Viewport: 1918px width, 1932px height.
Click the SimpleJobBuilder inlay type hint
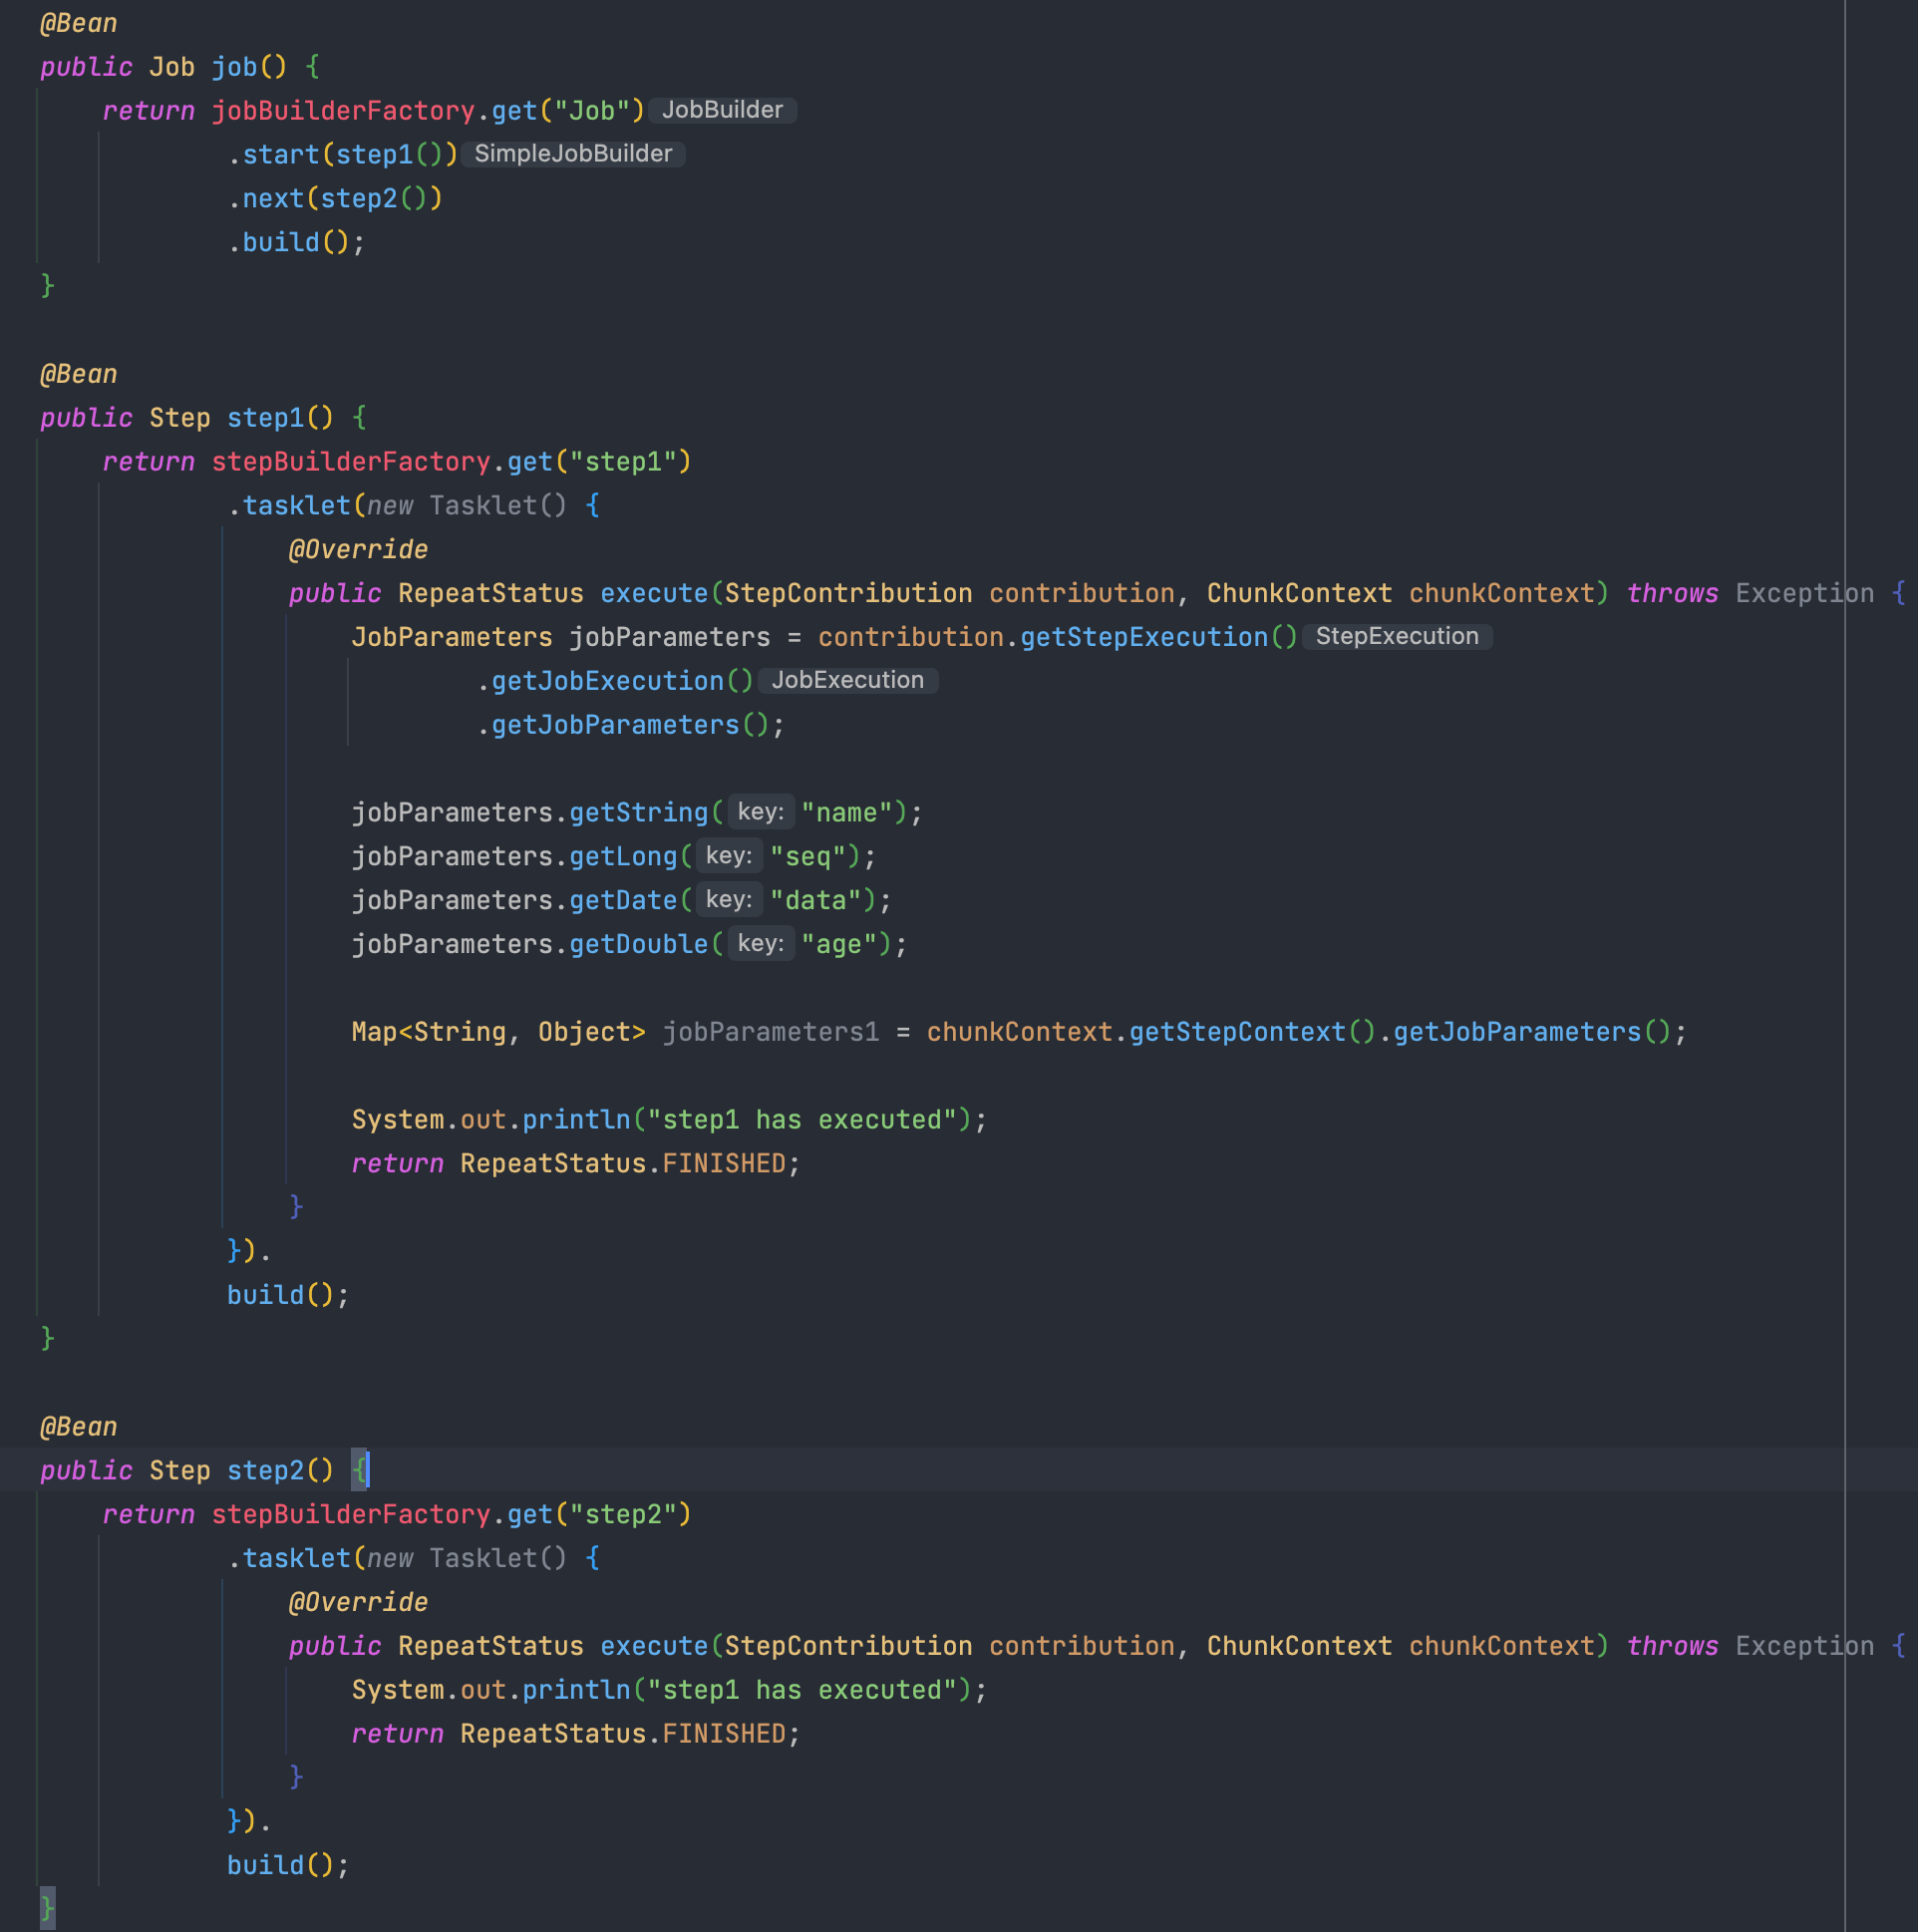573,154
